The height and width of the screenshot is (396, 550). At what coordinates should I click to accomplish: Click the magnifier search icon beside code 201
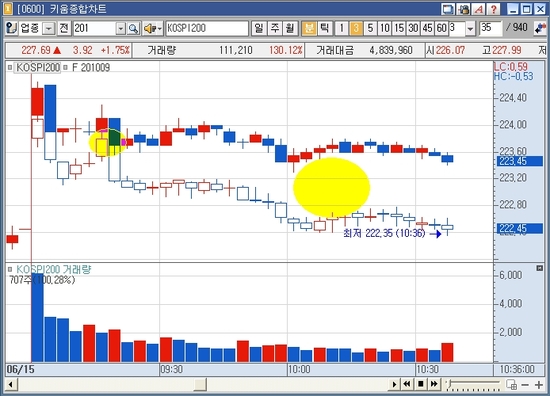pos(133,28)
